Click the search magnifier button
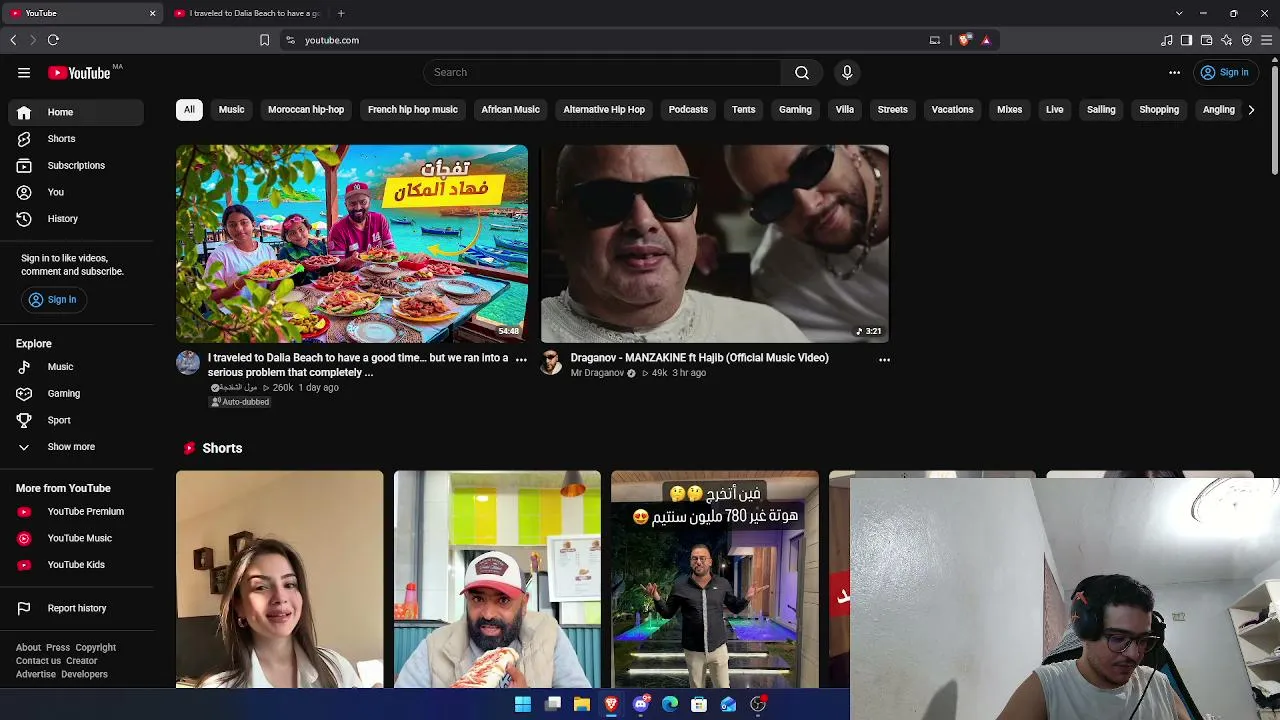Image resolution: width=1280 pixels, height=720 pixels. (802, 72)
